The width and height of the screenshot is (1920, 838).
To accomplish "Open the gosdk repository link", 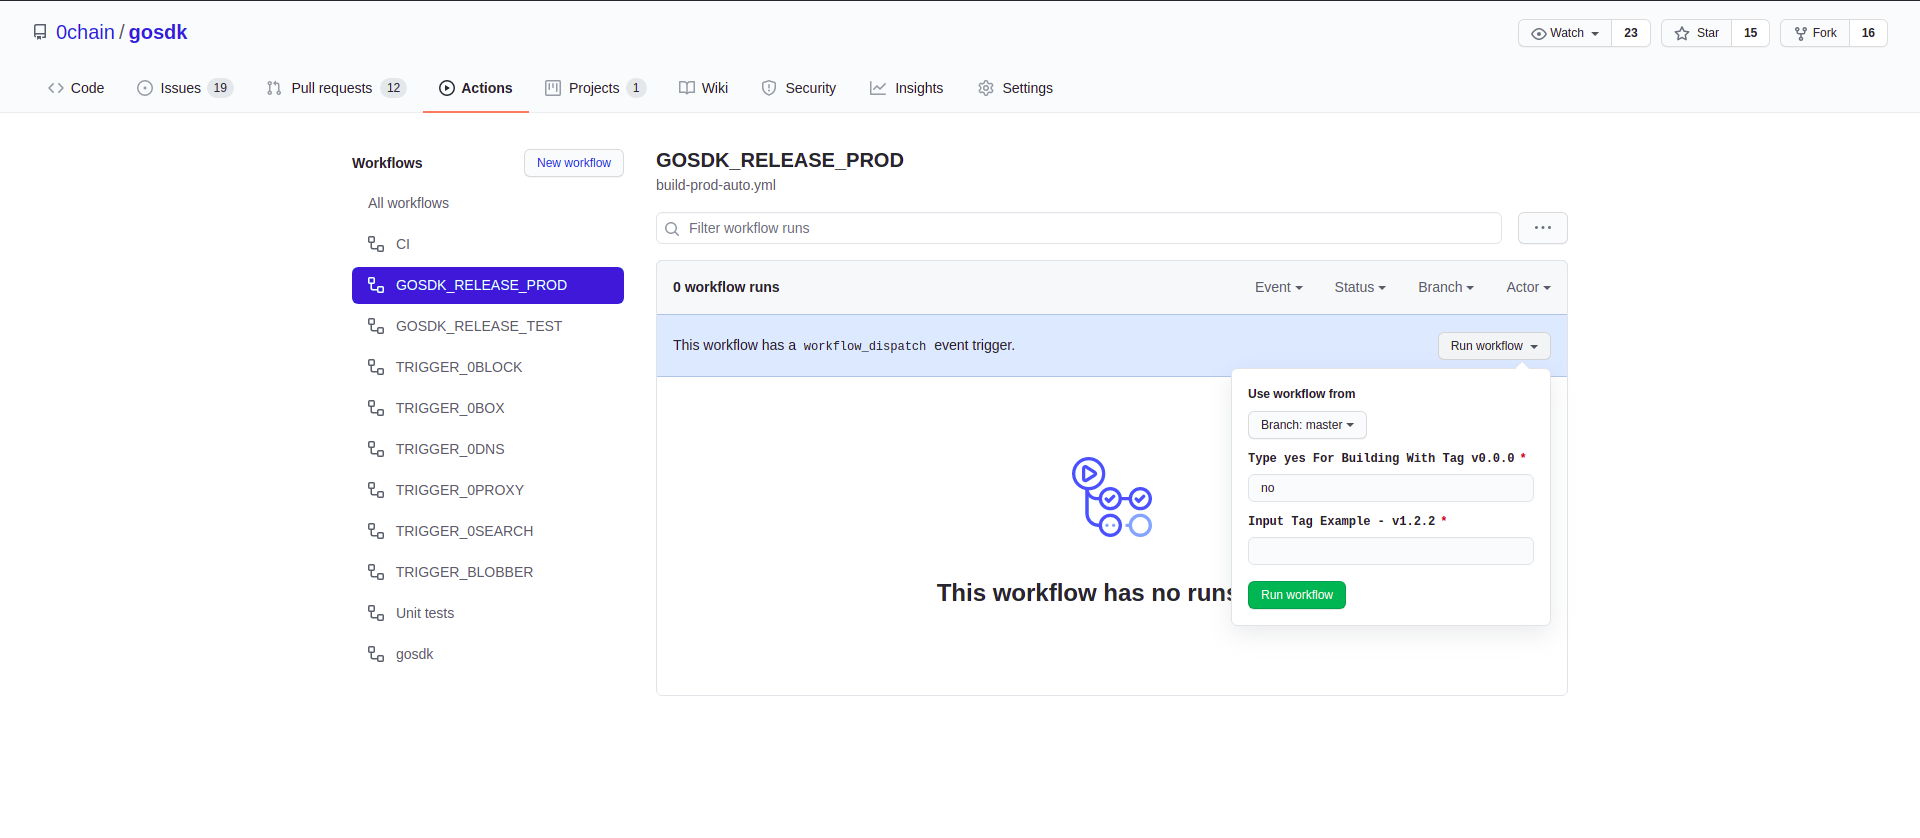I will [158, 32].
